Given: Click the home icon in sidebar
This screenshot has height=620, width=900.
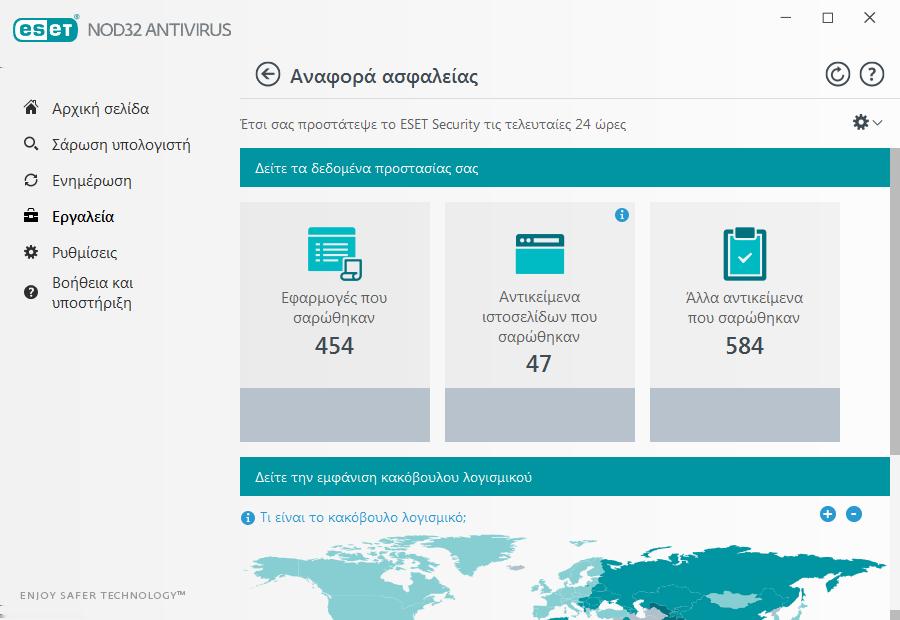Looking at the screenshot, I should point(31,107).
